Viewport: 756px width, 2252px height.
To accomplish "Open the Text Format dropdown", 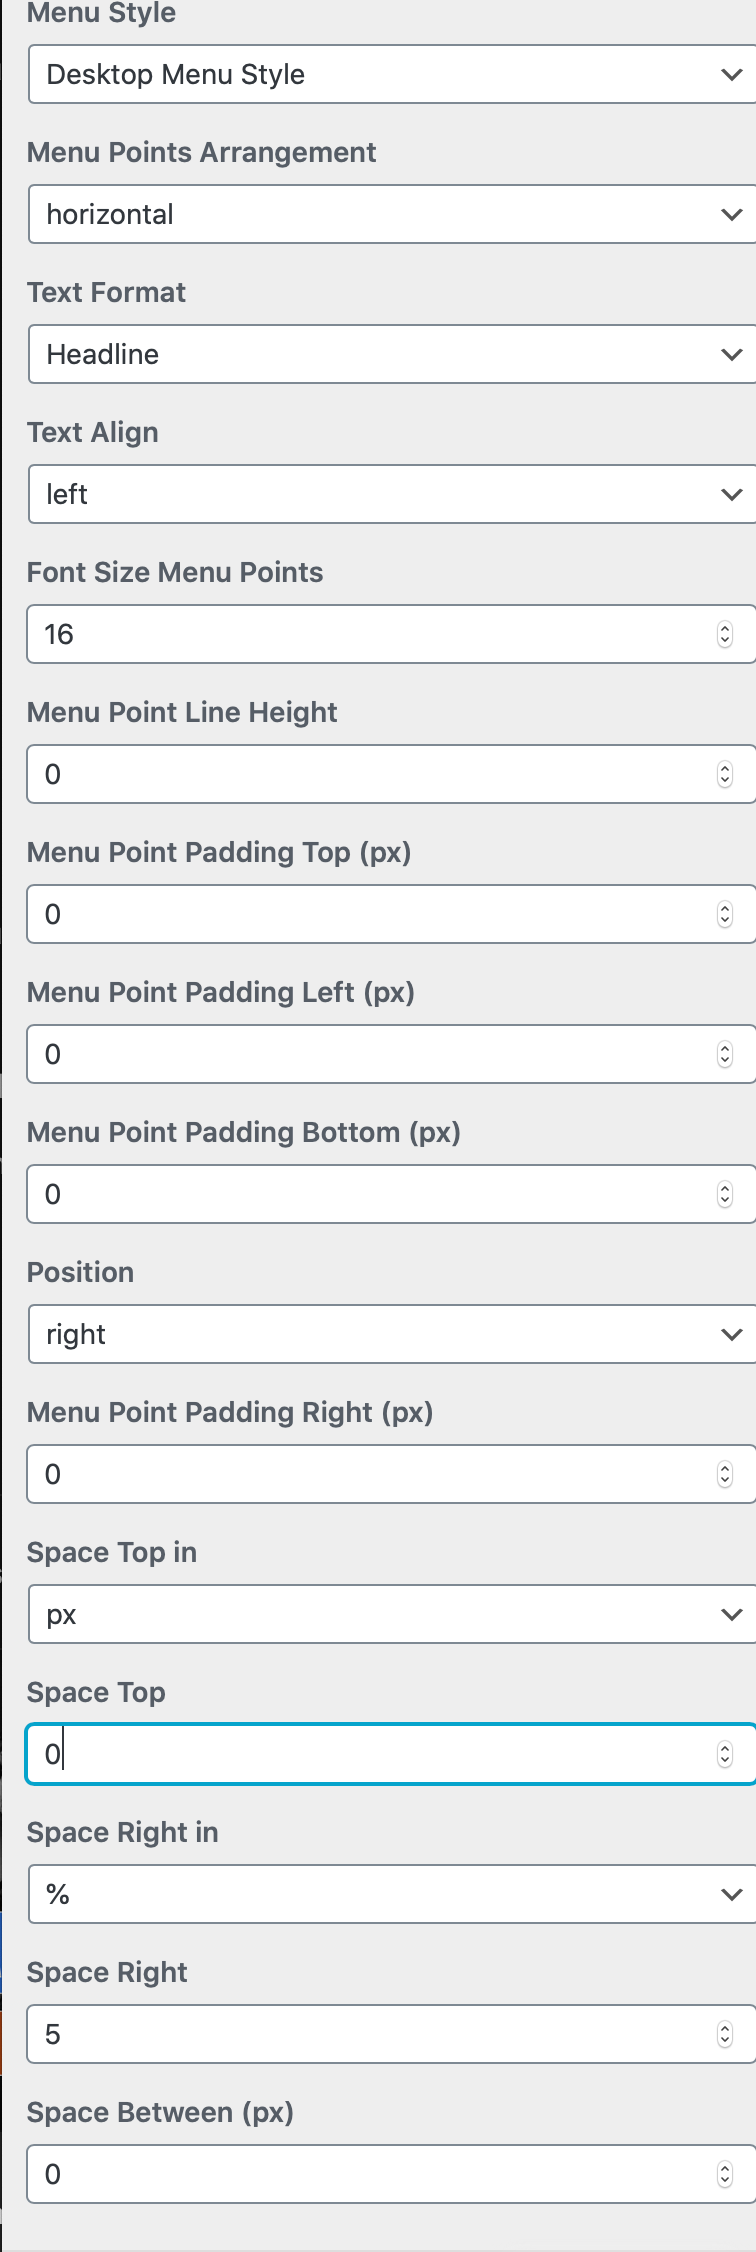I will coord(390,354).
